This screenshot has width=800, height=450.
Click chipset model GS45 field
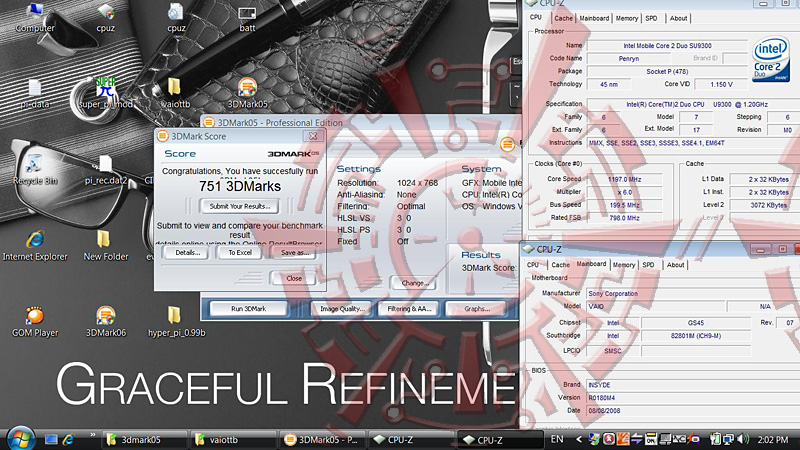[x=696, y=323]
